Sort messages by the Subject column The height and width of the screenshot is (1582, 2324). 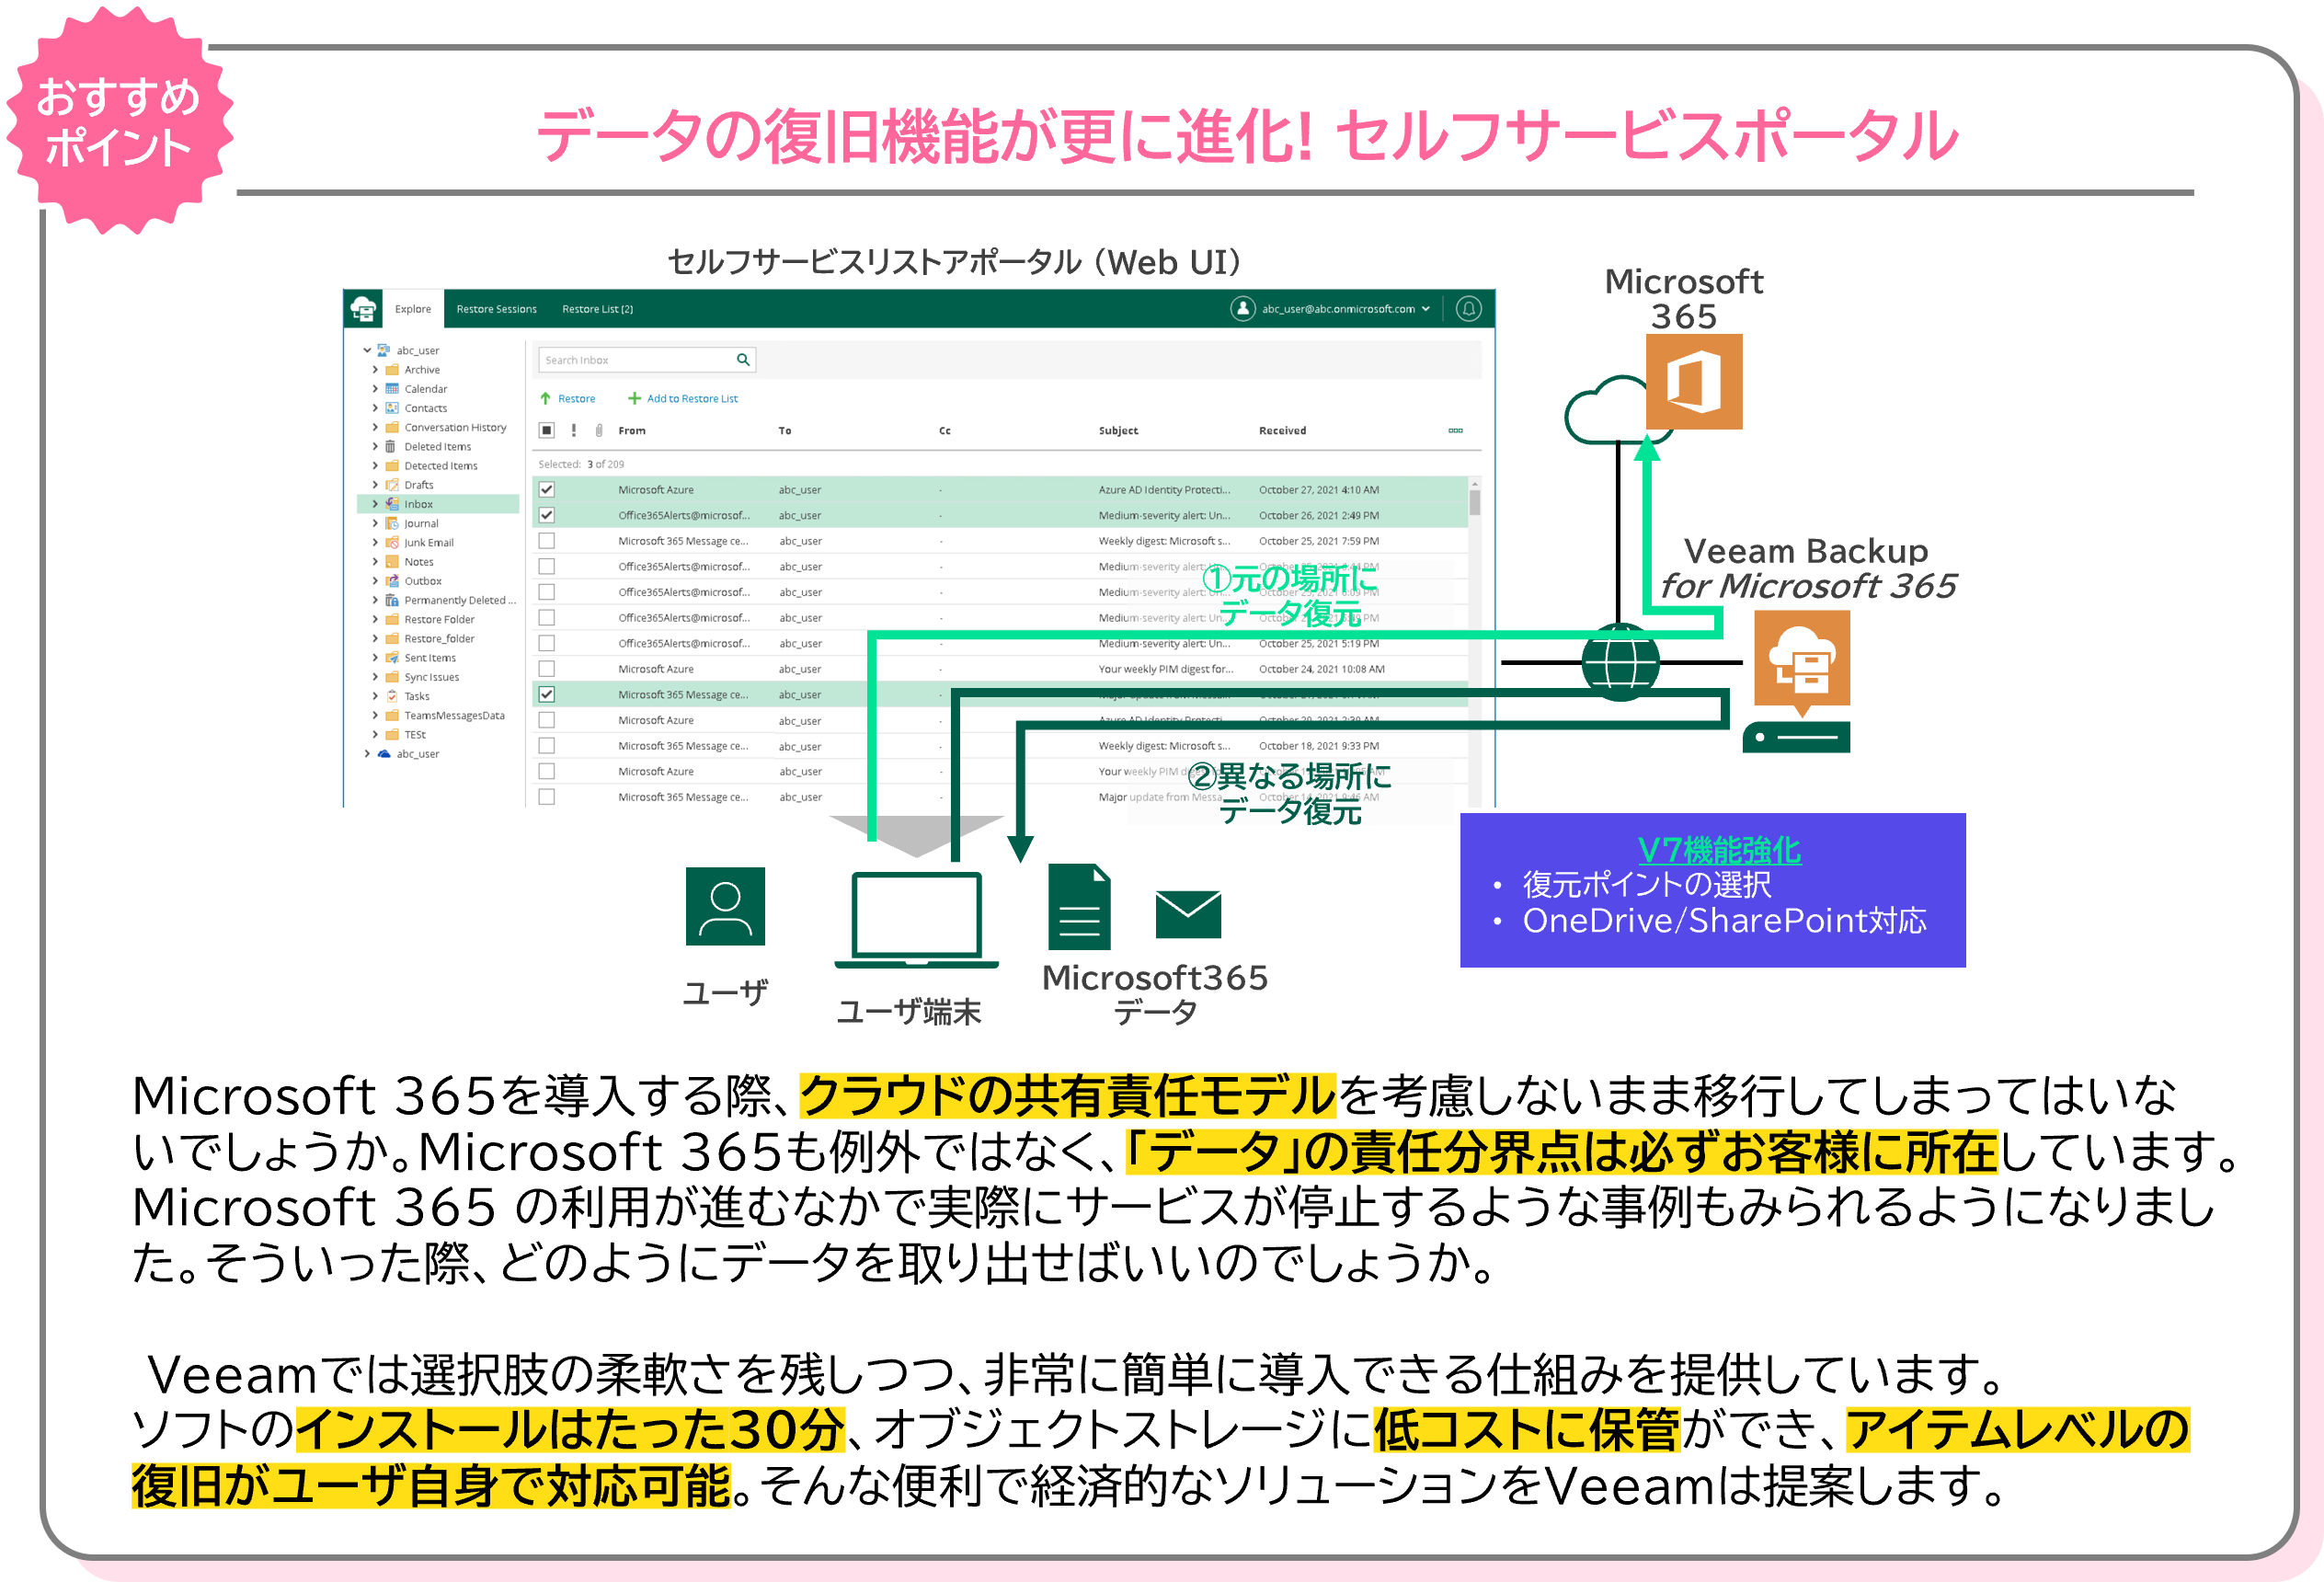click(x=1118, y=431)
